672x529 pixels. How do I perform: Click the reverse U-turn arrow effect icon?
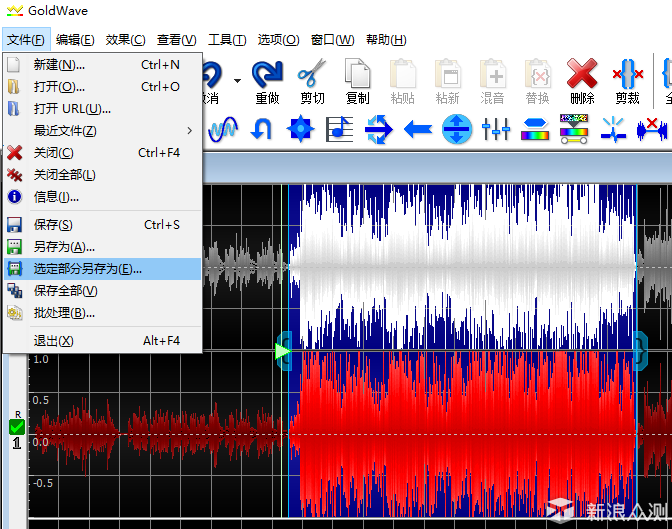(x=261, y=129)
